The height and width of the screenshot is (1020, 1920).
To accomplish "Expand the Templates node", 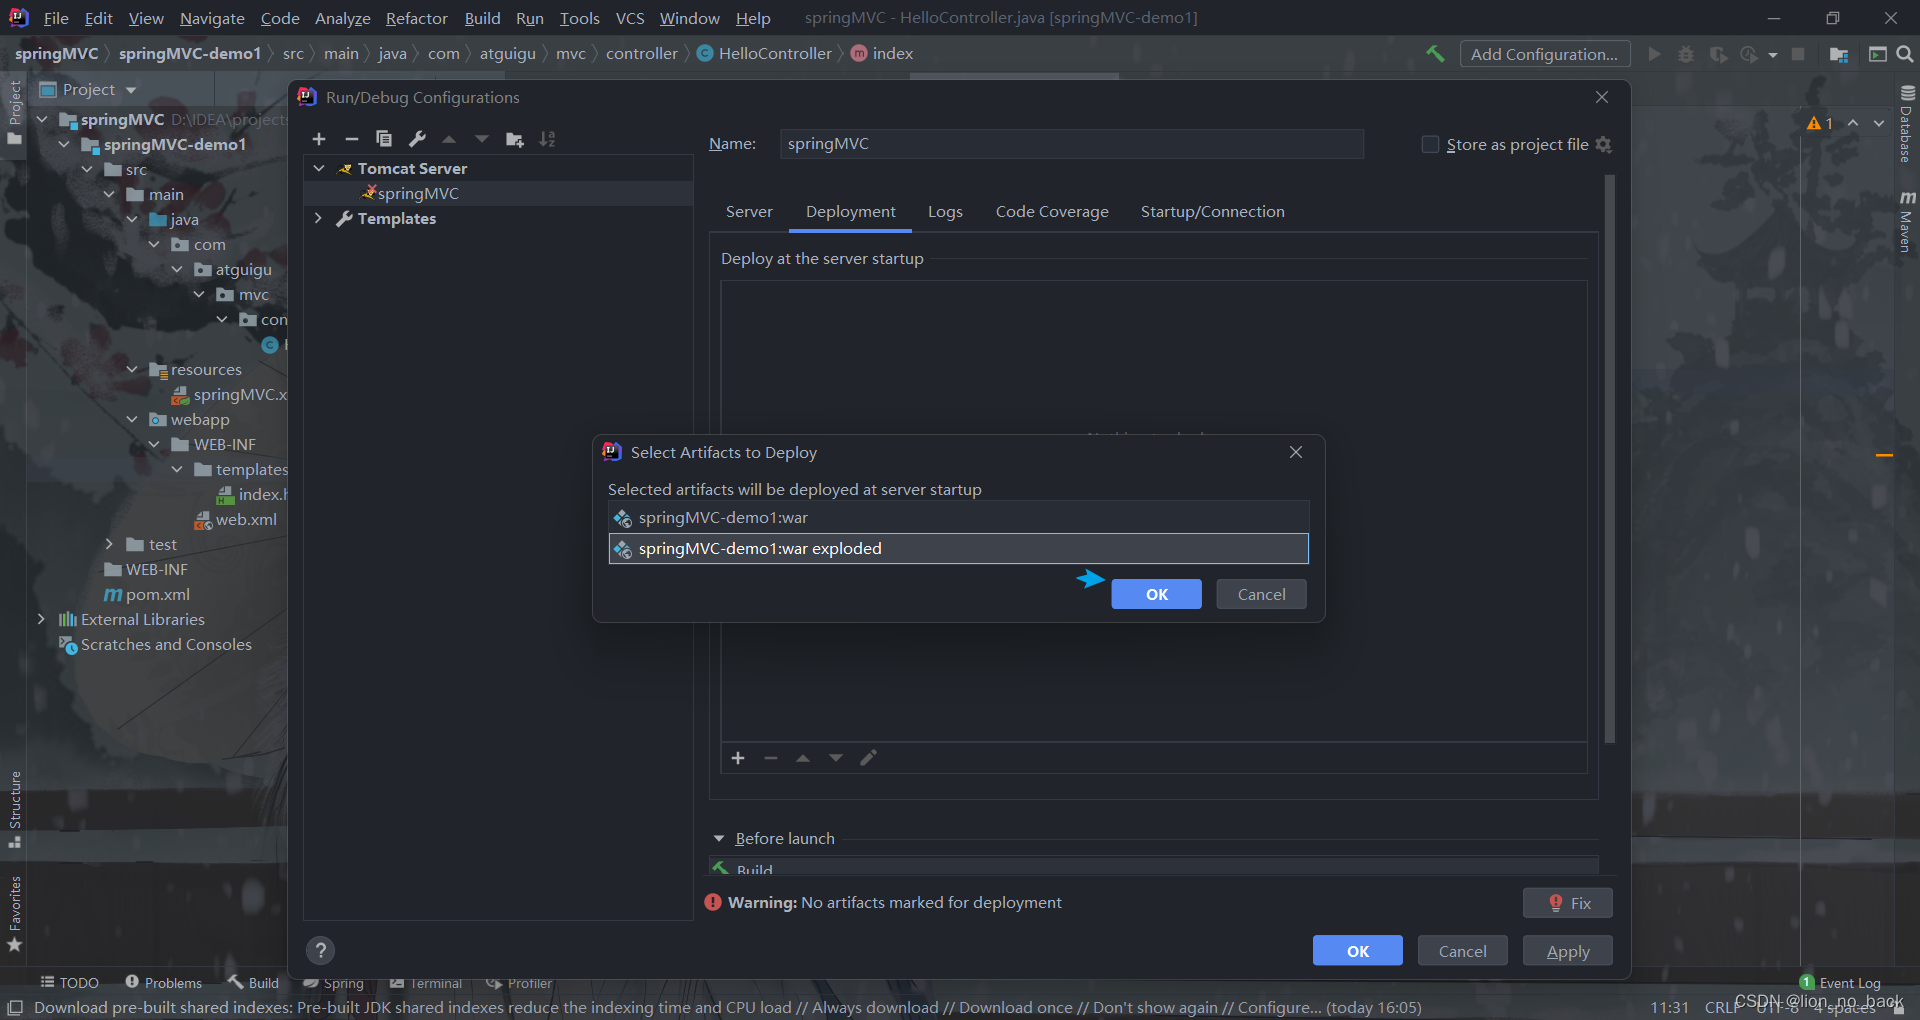I will coord(319,218).
